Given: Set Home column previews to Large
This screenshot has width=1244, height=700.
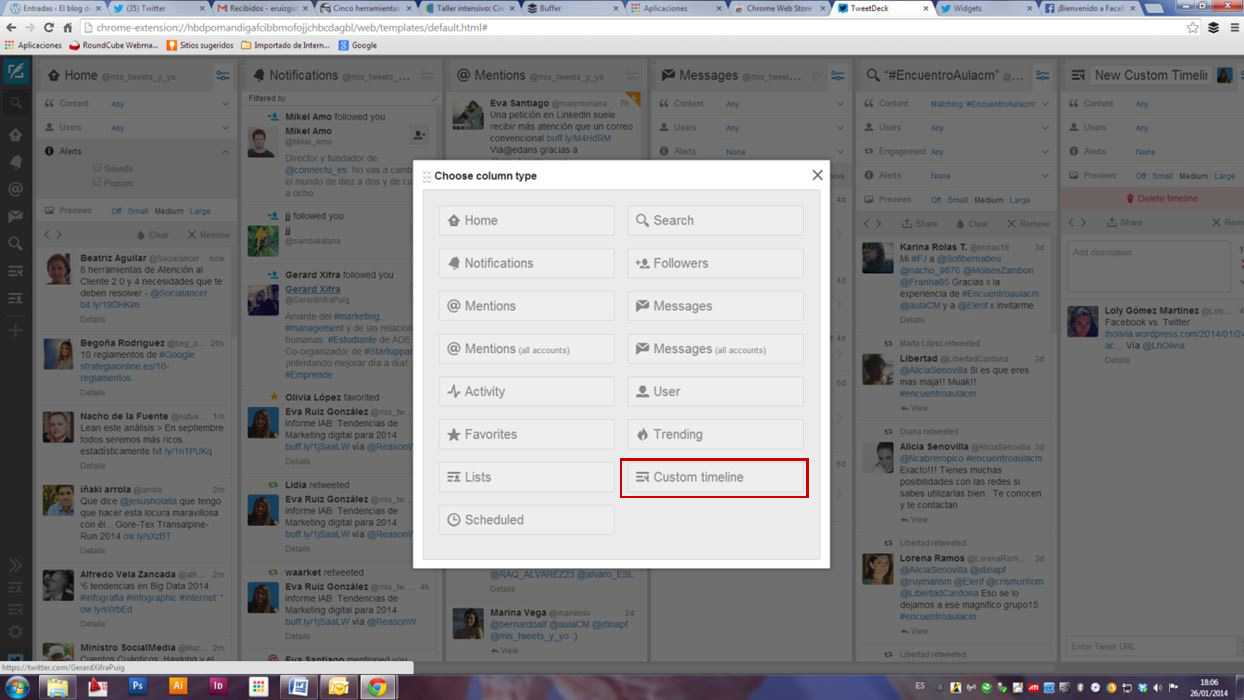Looking at the screenshot, I should click(200, 211).
